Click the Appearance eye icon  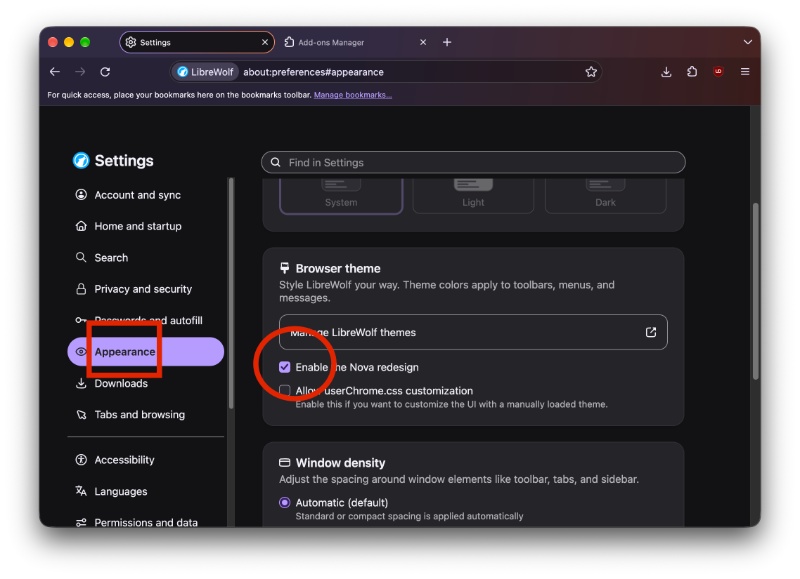coord(81,351)
